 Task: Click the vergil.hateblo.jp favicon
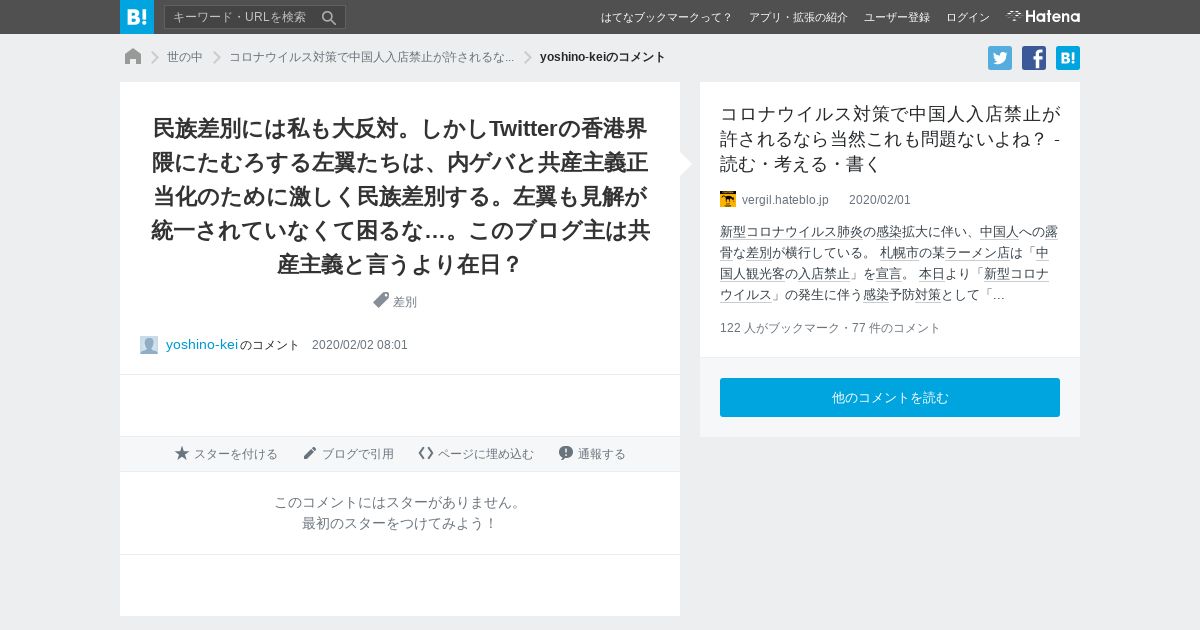pos(728,199)
